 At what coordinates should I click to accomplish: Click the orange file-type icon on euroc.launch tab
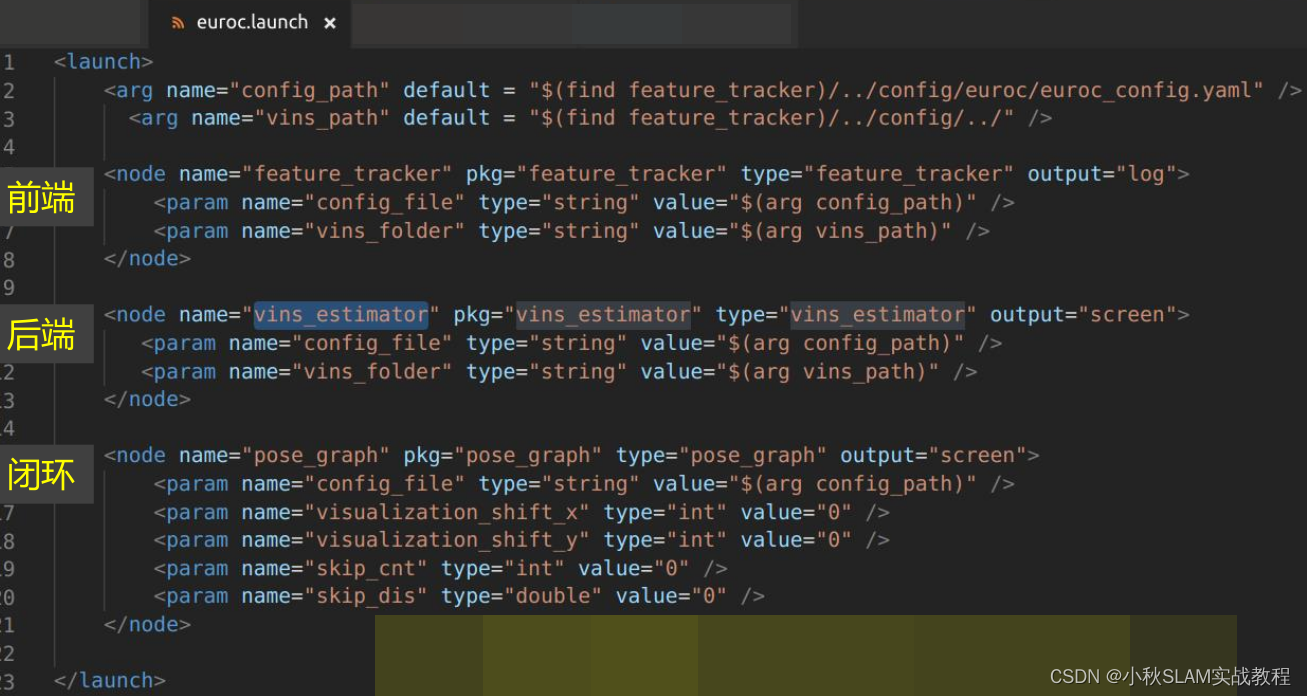tap(178, 23)
